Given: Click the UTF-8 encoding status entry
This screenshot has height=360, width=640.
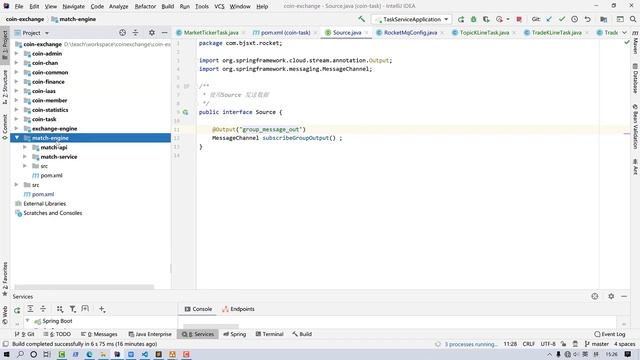Looking at the screenshot, I should 548,344.
